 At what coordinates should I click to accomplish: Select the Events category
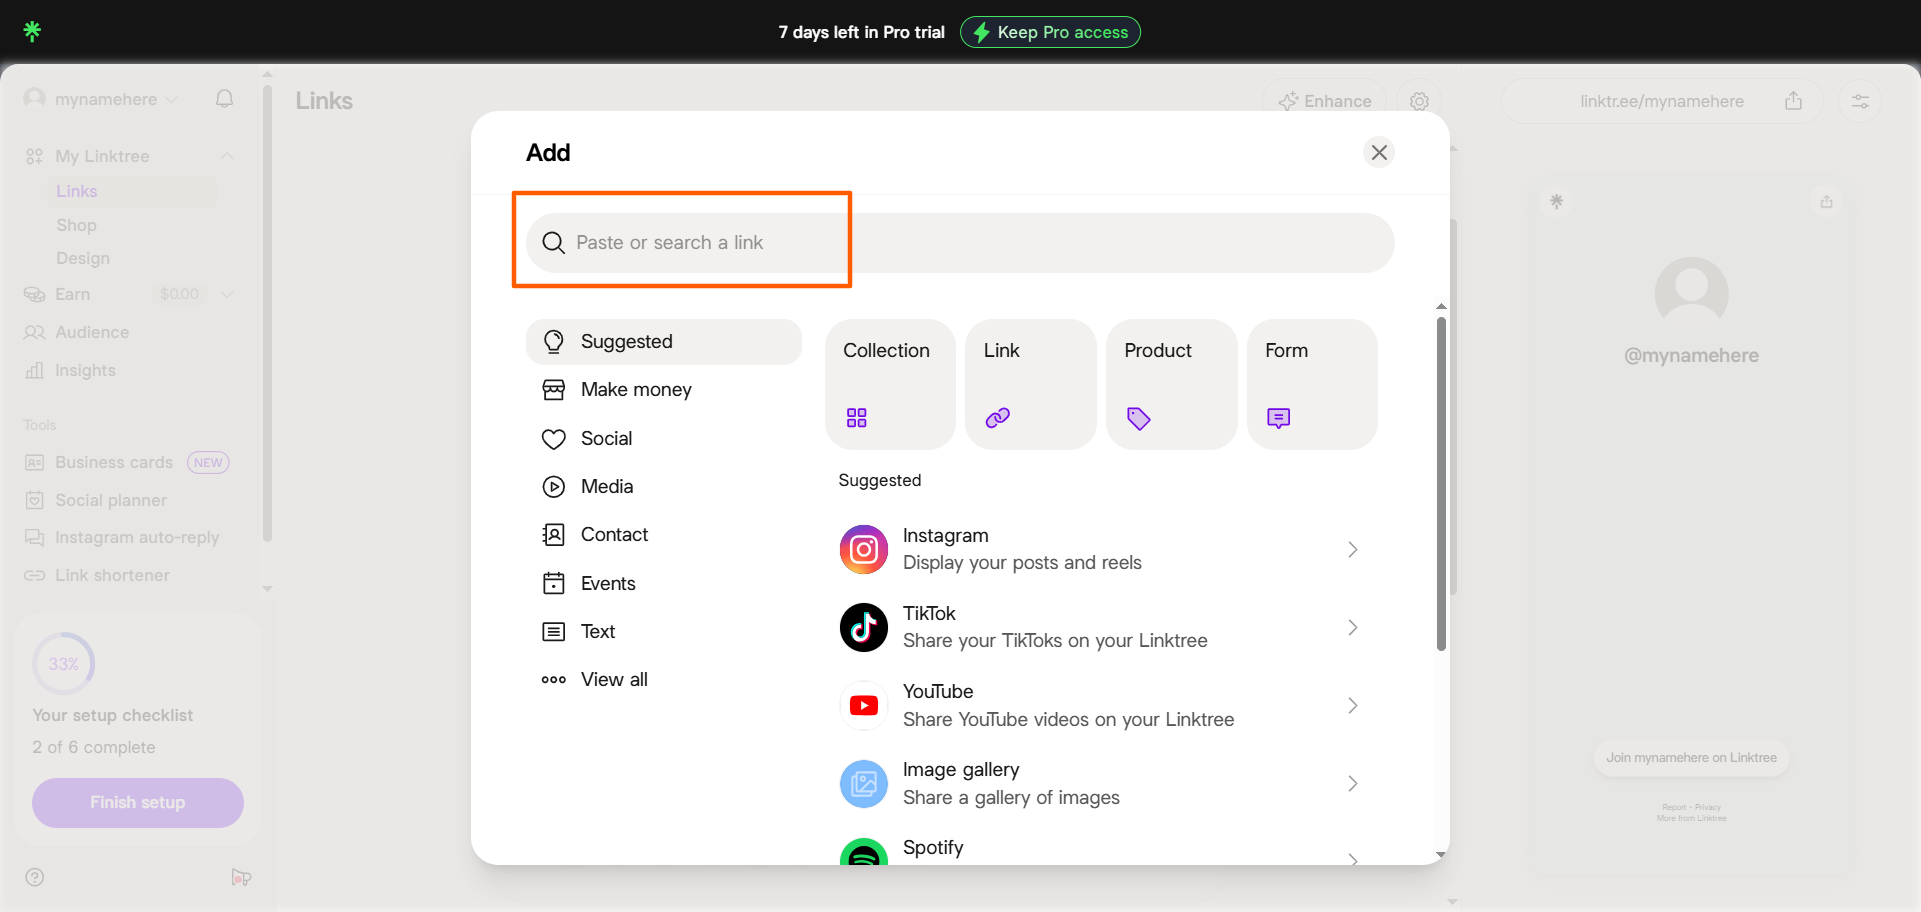664,584
